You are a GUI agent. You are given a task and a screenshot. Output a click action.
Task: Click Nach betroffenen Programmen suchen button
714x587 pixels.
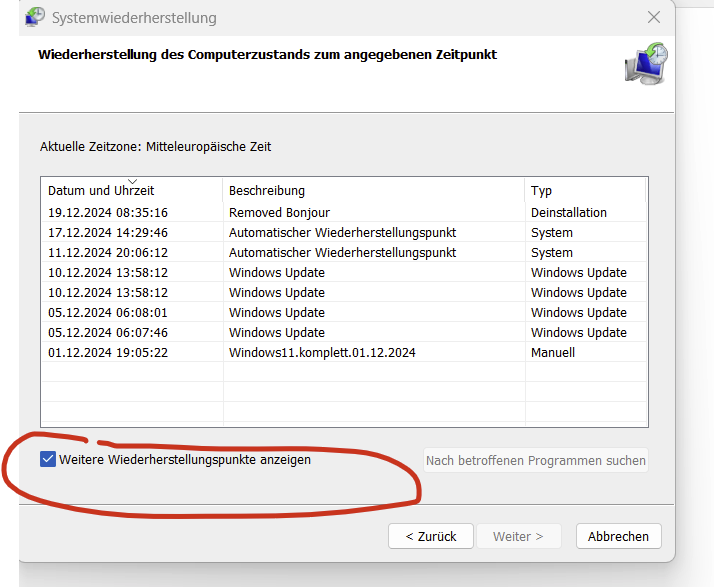pyautogui.click(x=536, y=460)
